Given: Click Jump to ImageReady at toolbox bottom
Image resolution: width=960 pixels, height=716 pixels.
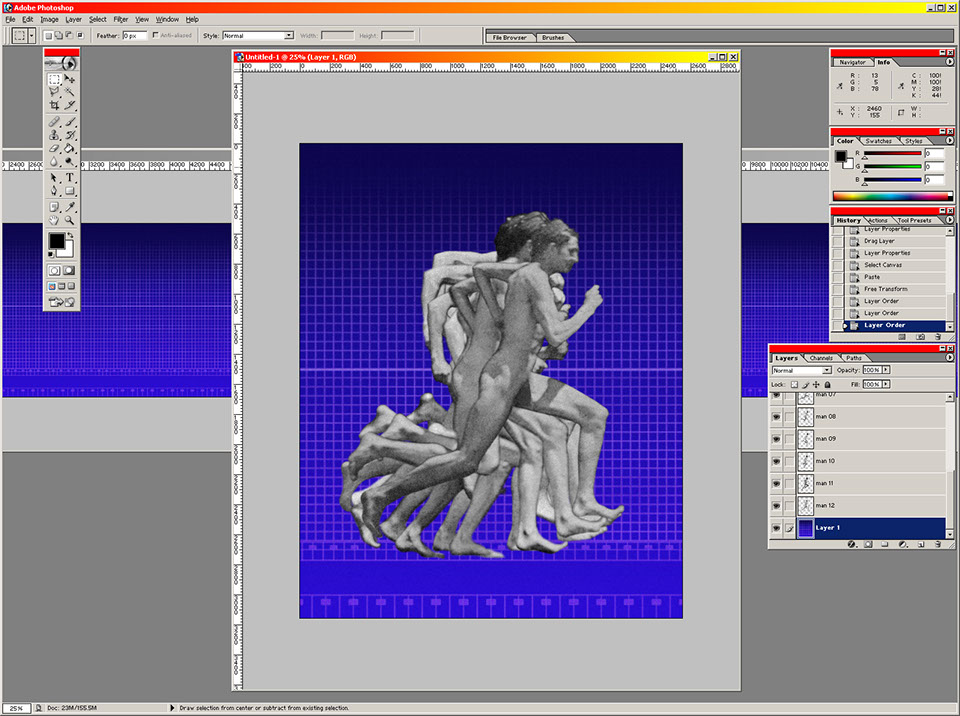Looking at the screenshot, I should click(62, 302).
